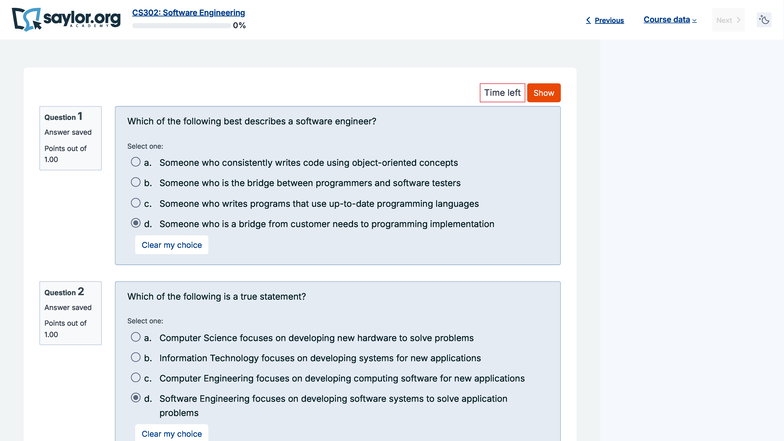Open the Course data dropdown
Viewport: 784px width, 441px height.
670,20
